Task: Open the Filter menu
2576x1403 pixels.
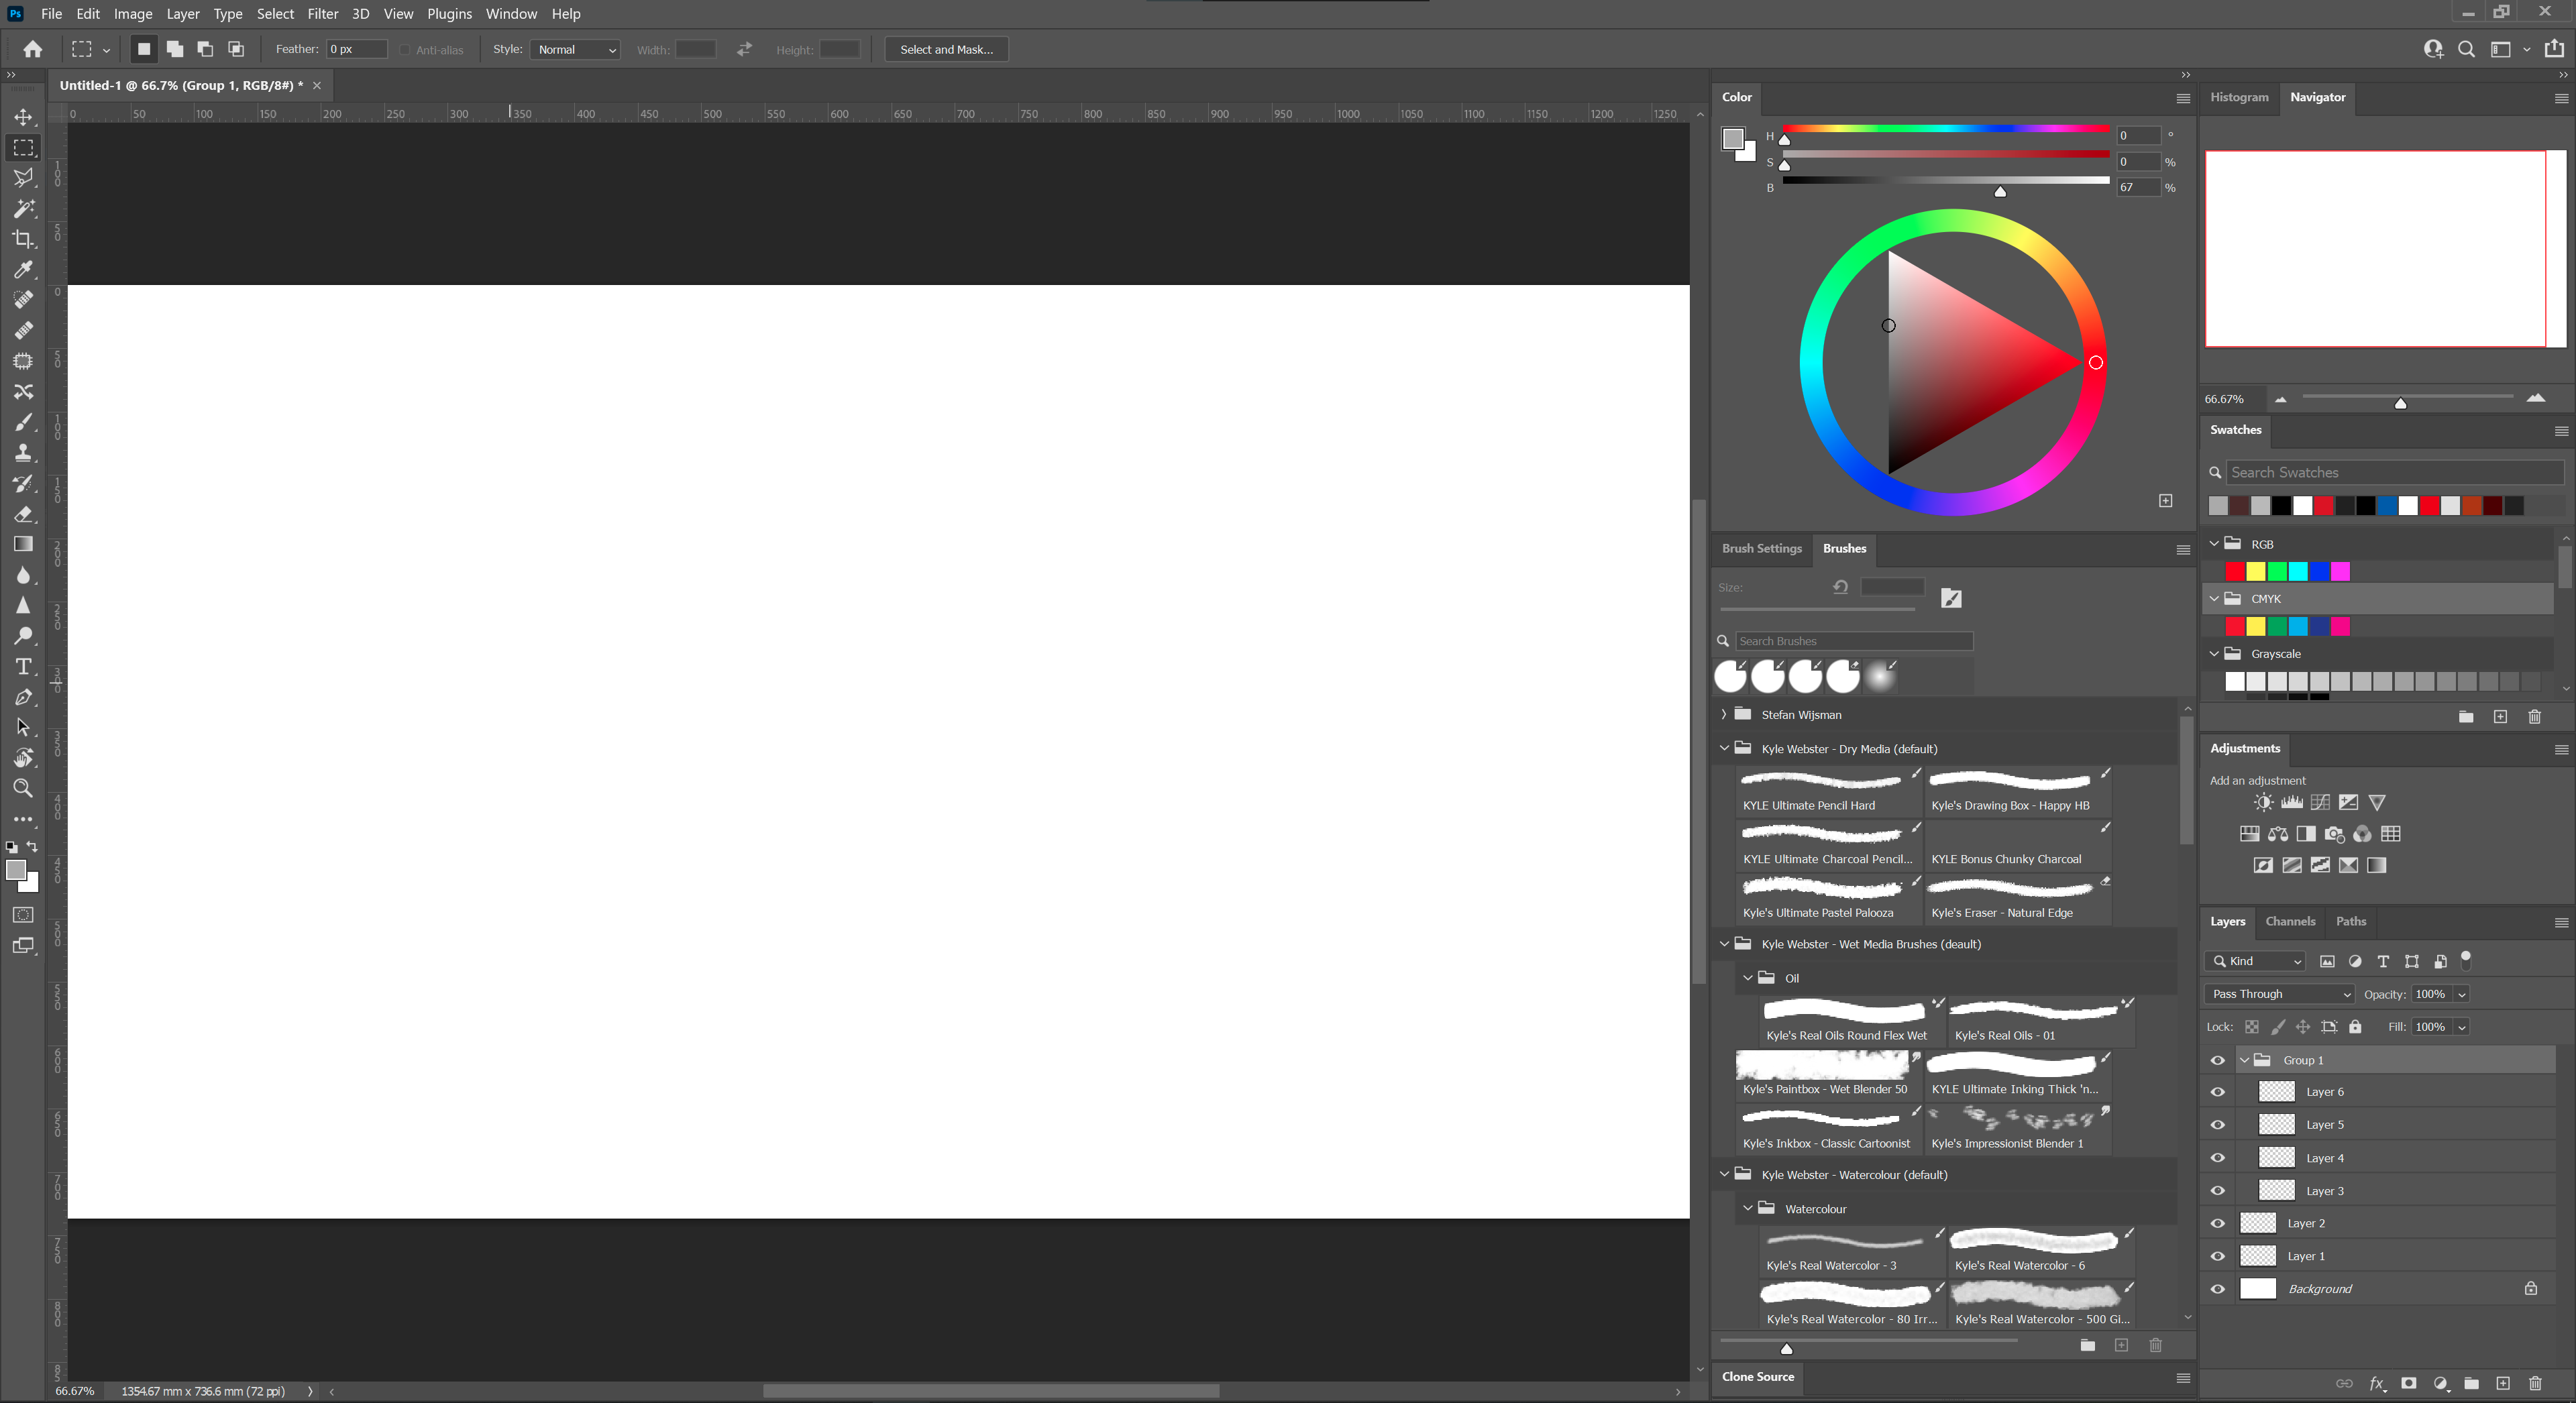Action: pyautogui.click(x=322, y=14)
